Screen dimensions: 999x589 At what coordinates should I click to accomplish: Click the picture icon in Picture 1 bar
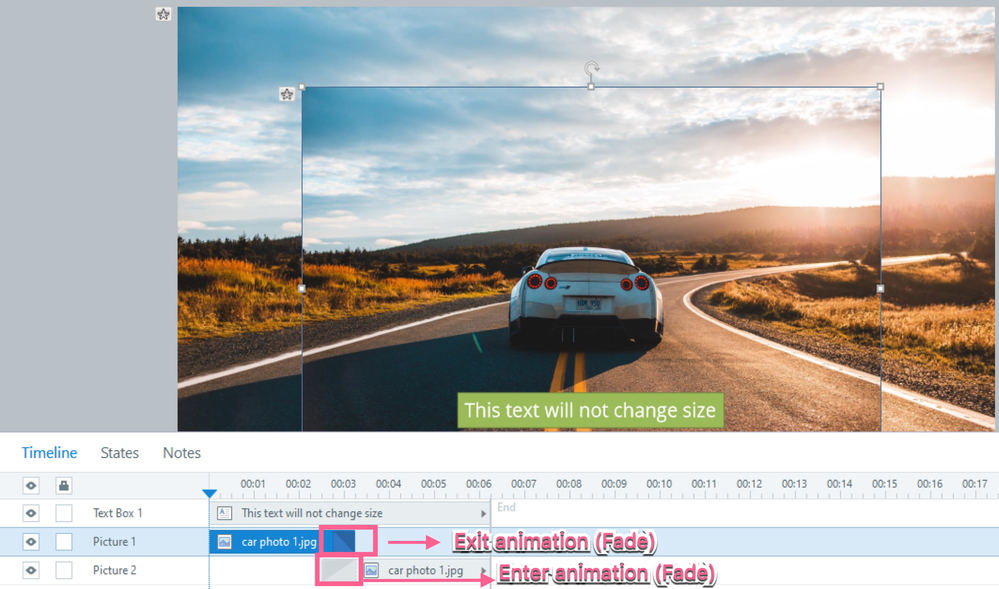pos(224,542)
